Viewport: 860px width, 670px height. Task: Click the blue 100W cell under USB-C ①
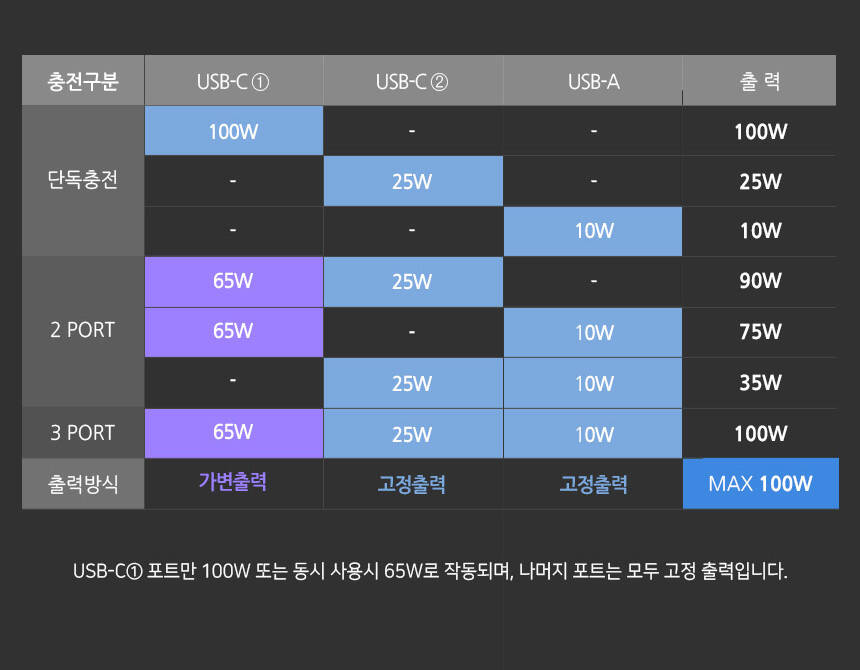(x=233, y=131)
